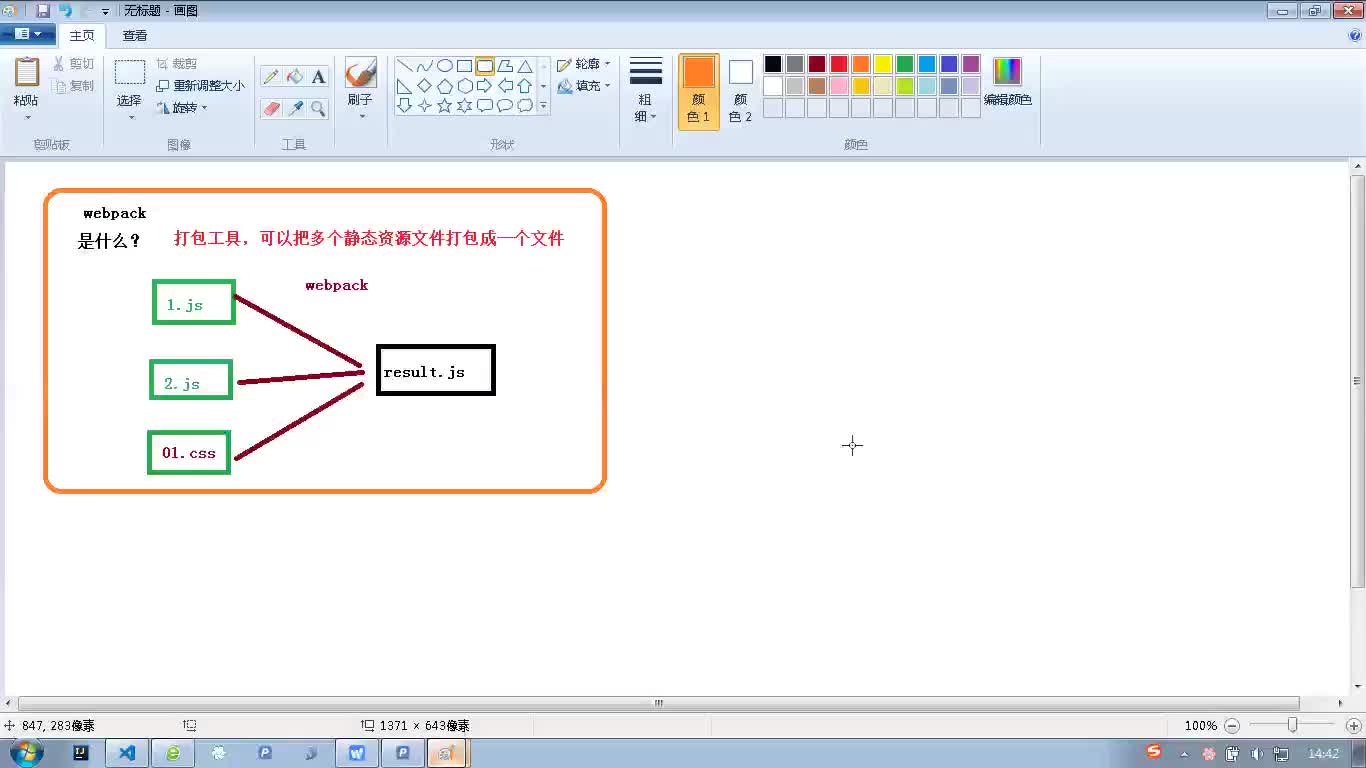Click the horizontal scrollbar at canvas bottom

[x=659, y=703]
